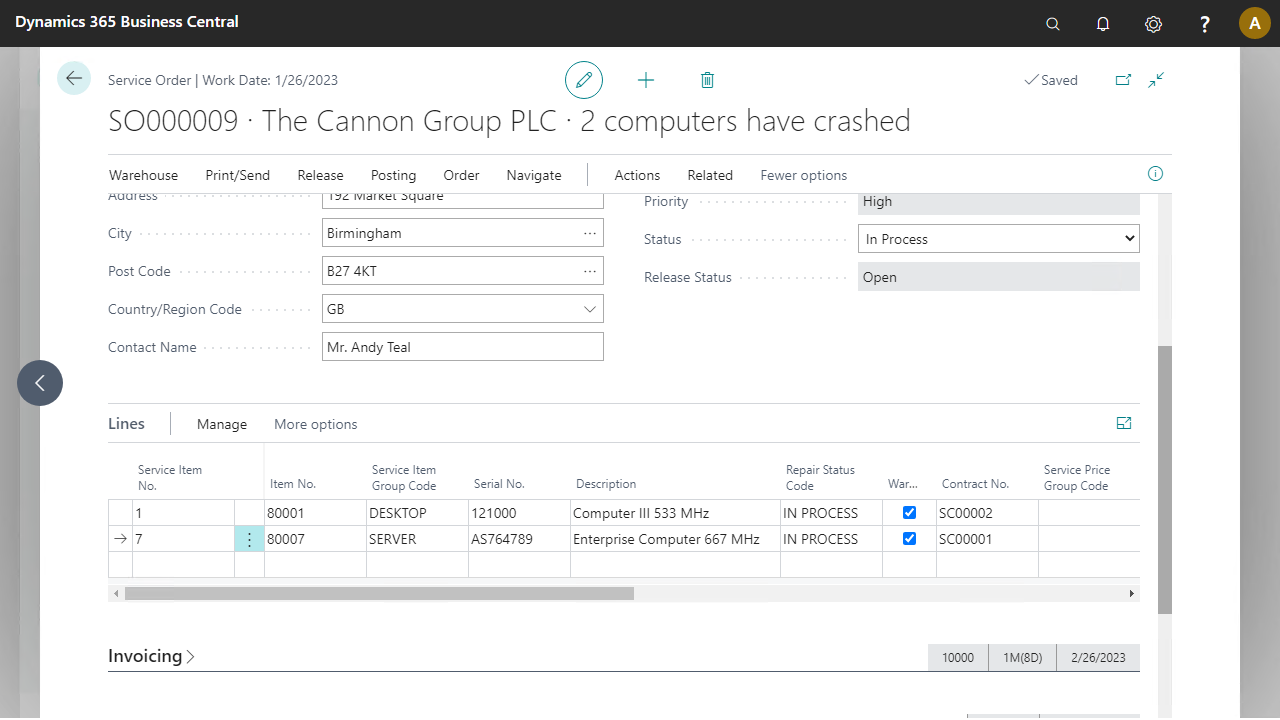Click Item No. 80007 cell
This screenshot has width=1280, height=720.
pyautogui.click(x=315, y=539)
